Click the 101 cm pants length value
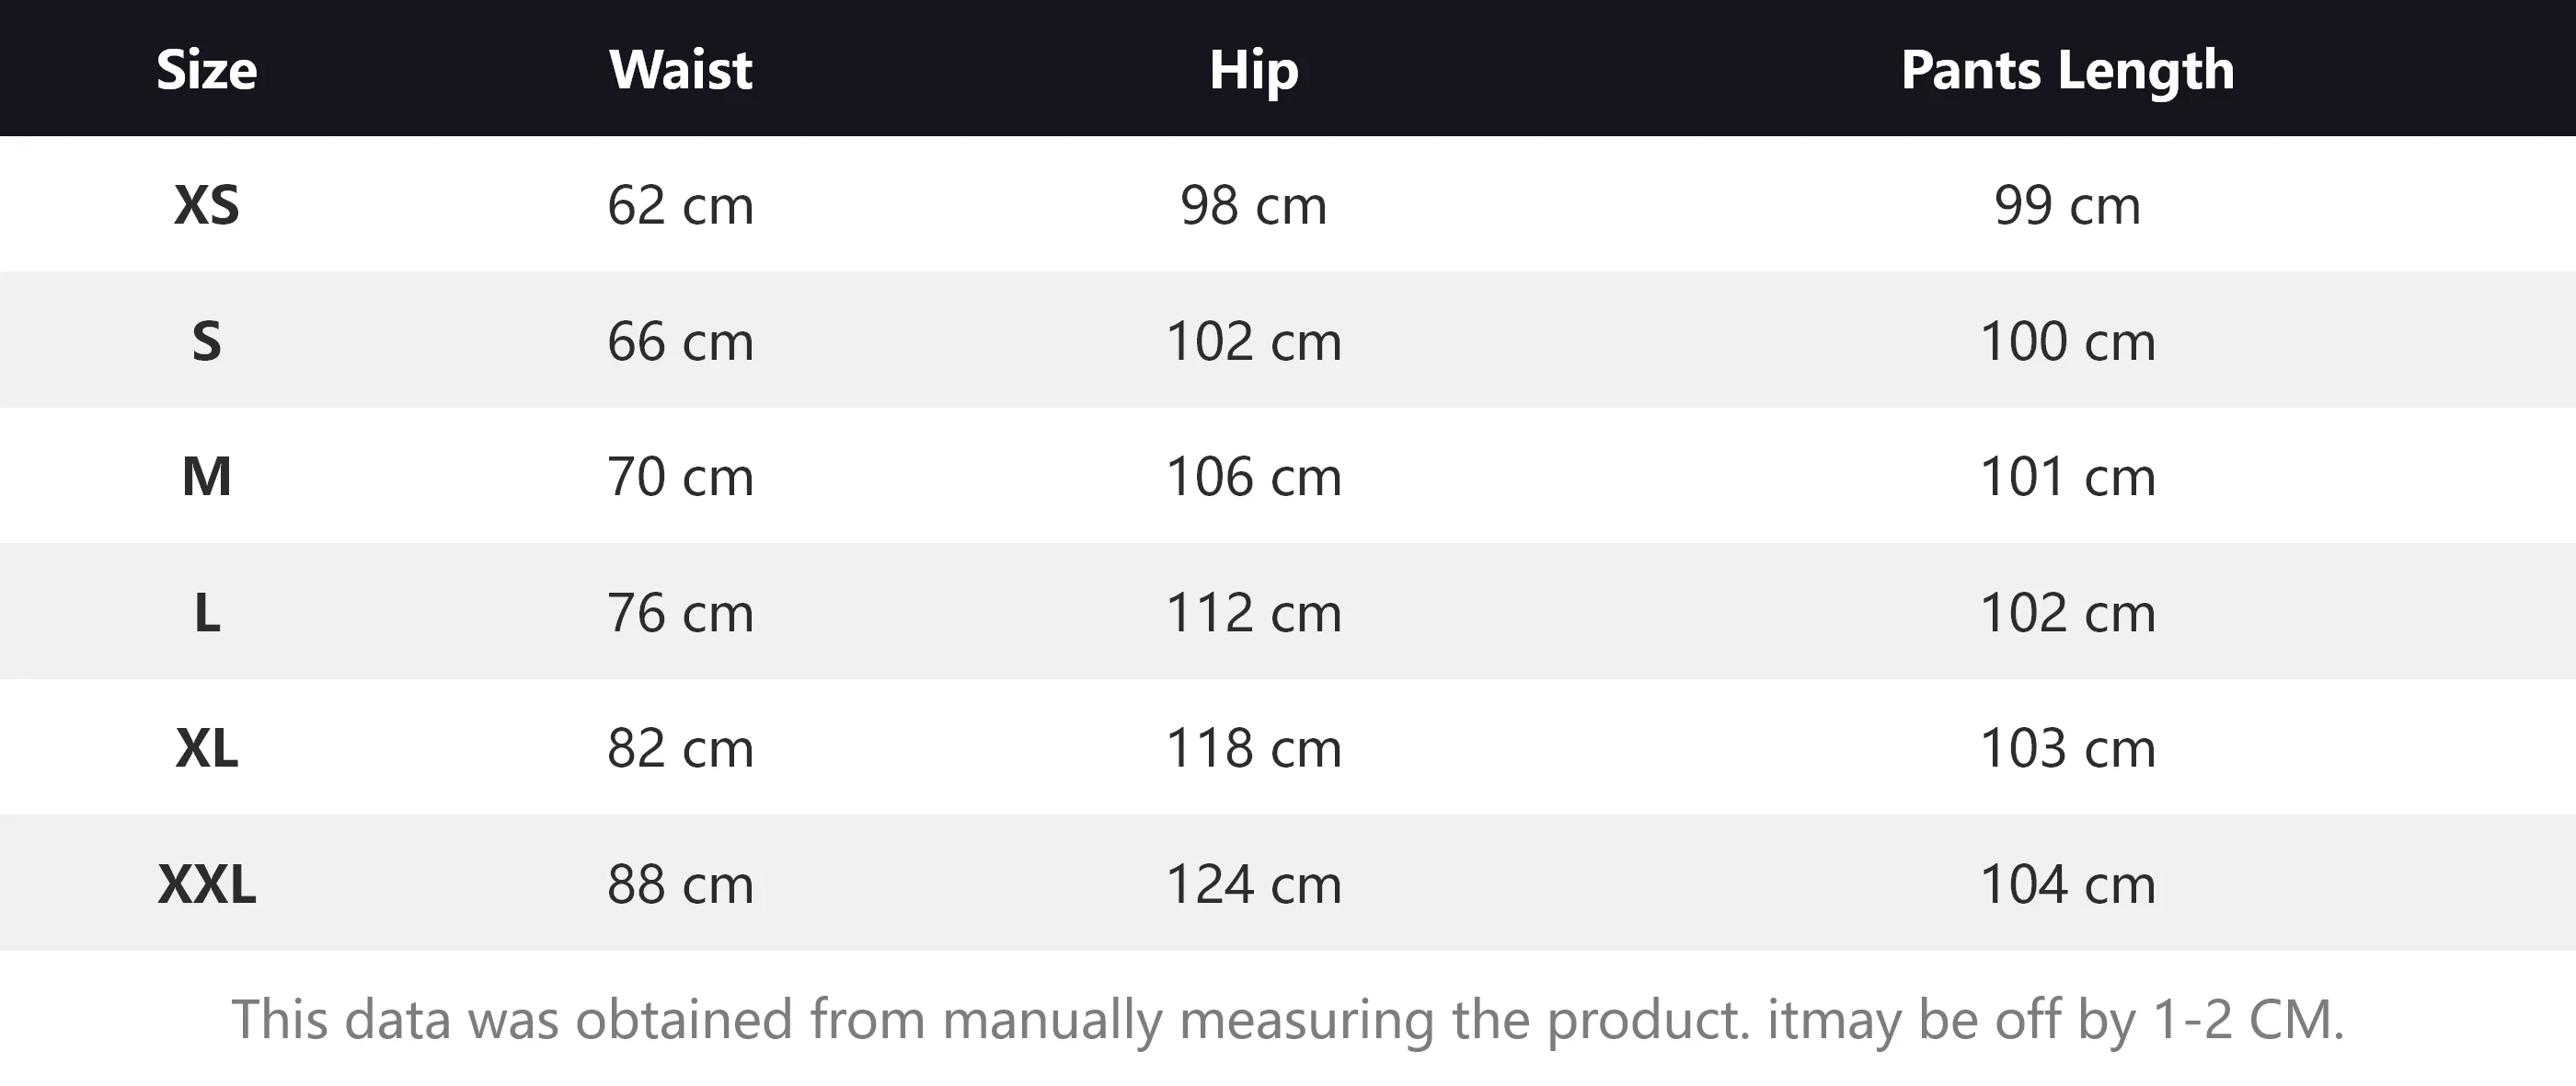Viewport: 2576px width, 1086px height. coord(2067,476)
